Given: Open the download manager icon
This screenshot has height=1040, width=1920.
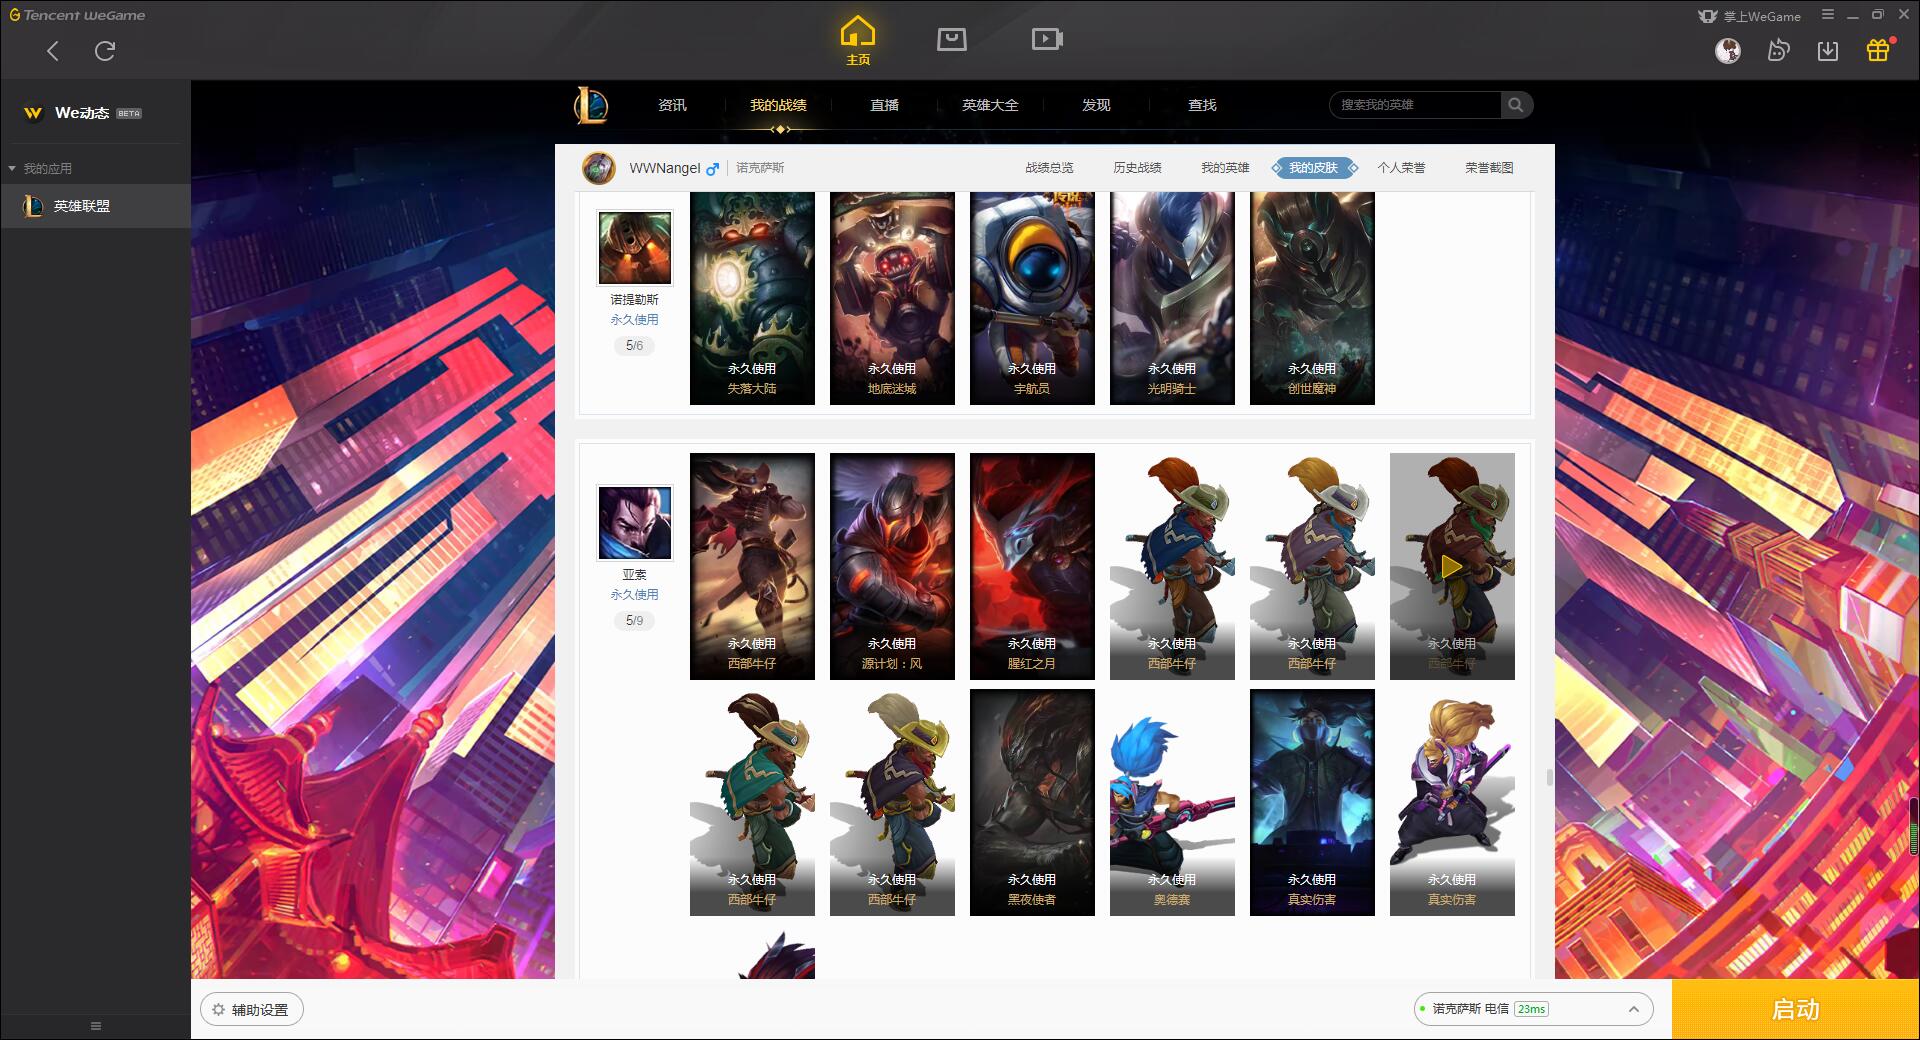Looking at the screenshot, I should 1828,50.
